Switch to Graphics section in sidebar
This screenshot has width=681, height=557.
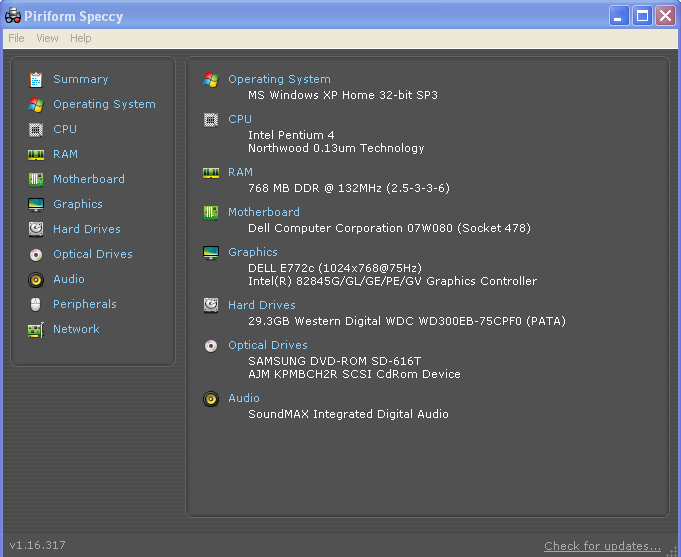(78, 204)
